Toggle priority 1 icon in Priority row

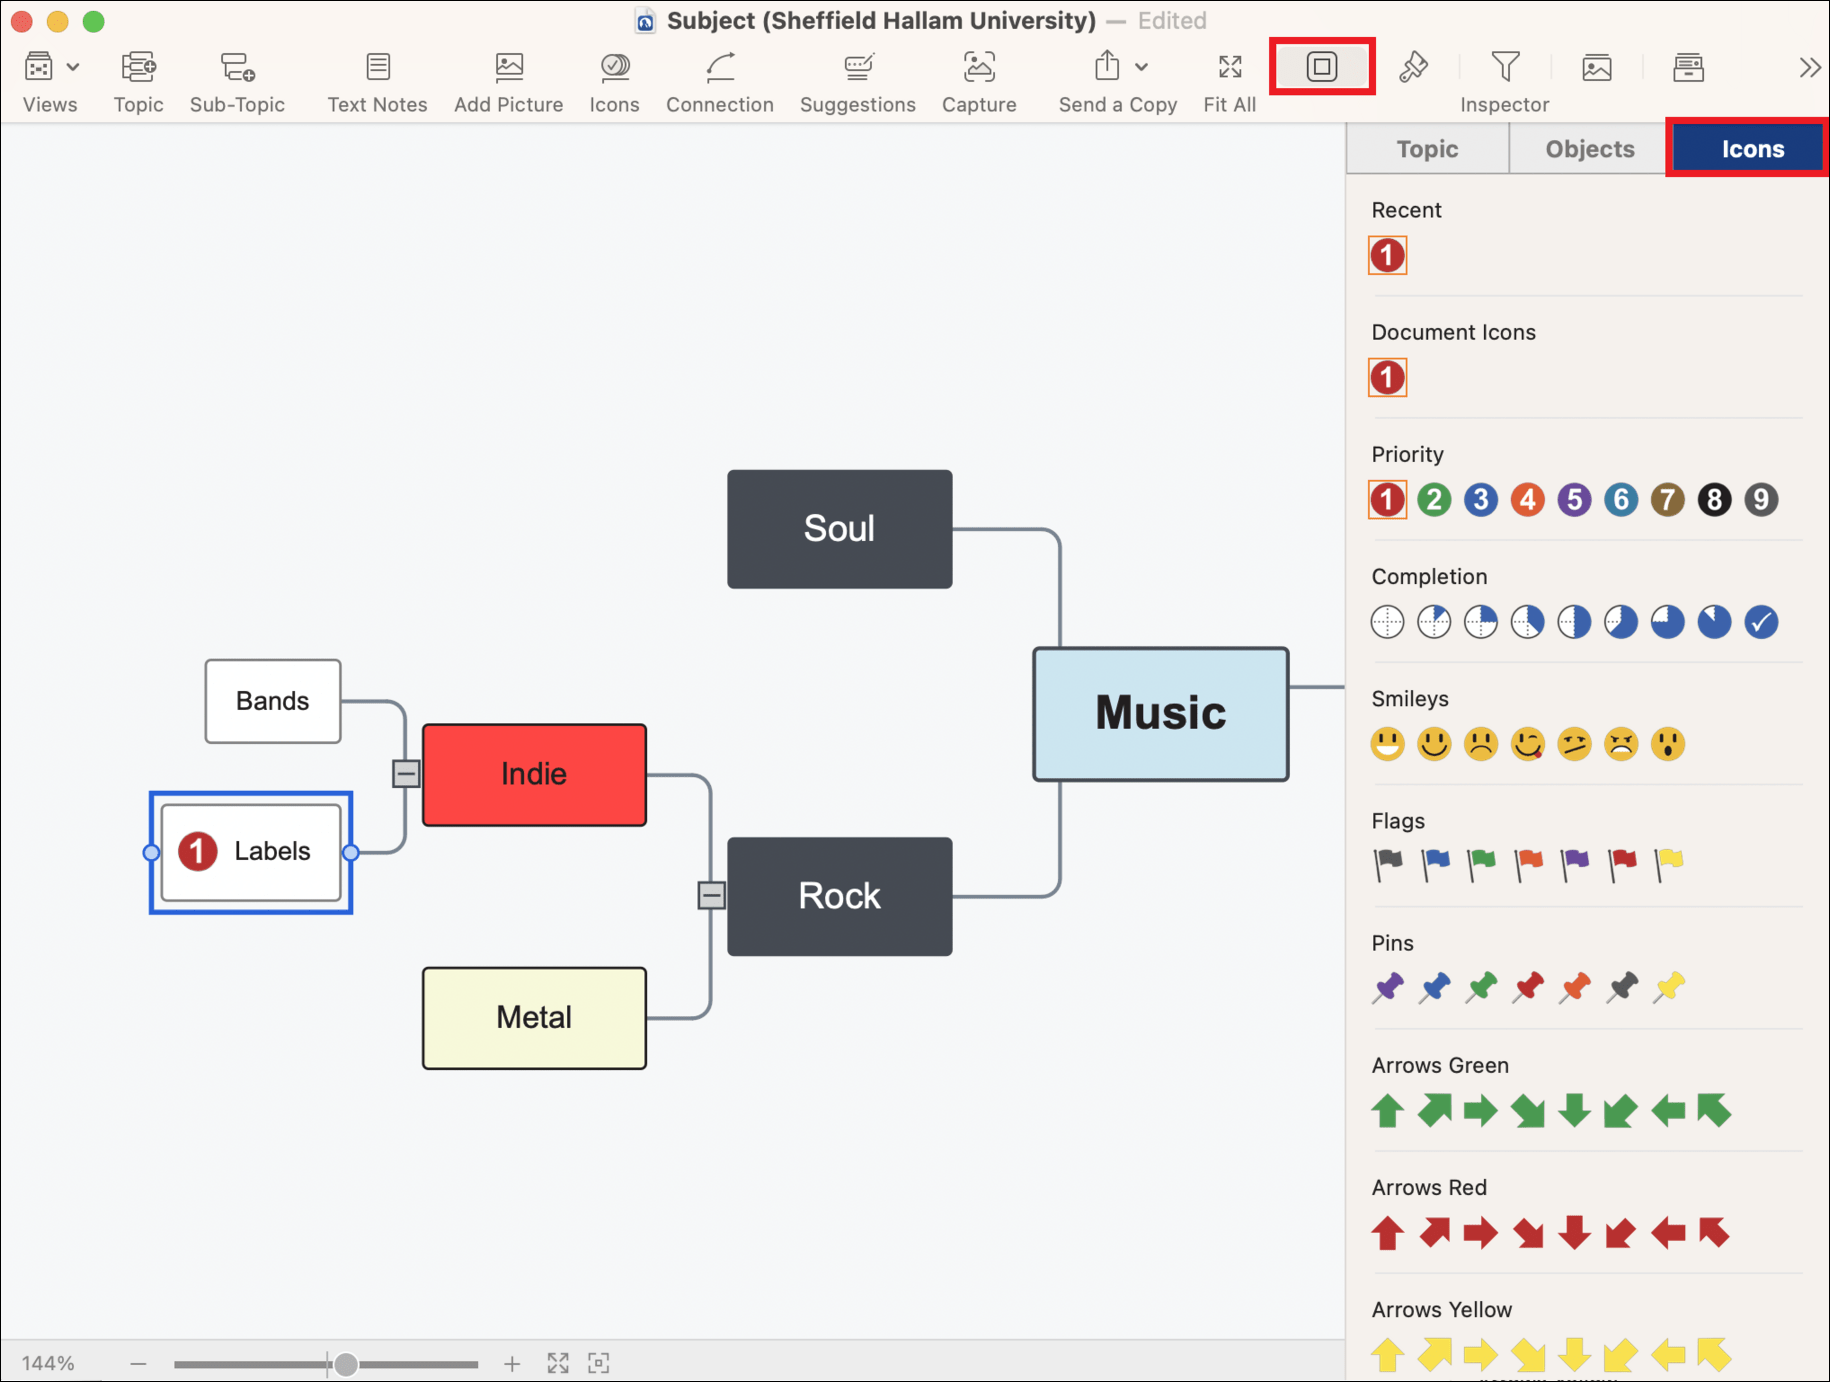coord(1387,500)
